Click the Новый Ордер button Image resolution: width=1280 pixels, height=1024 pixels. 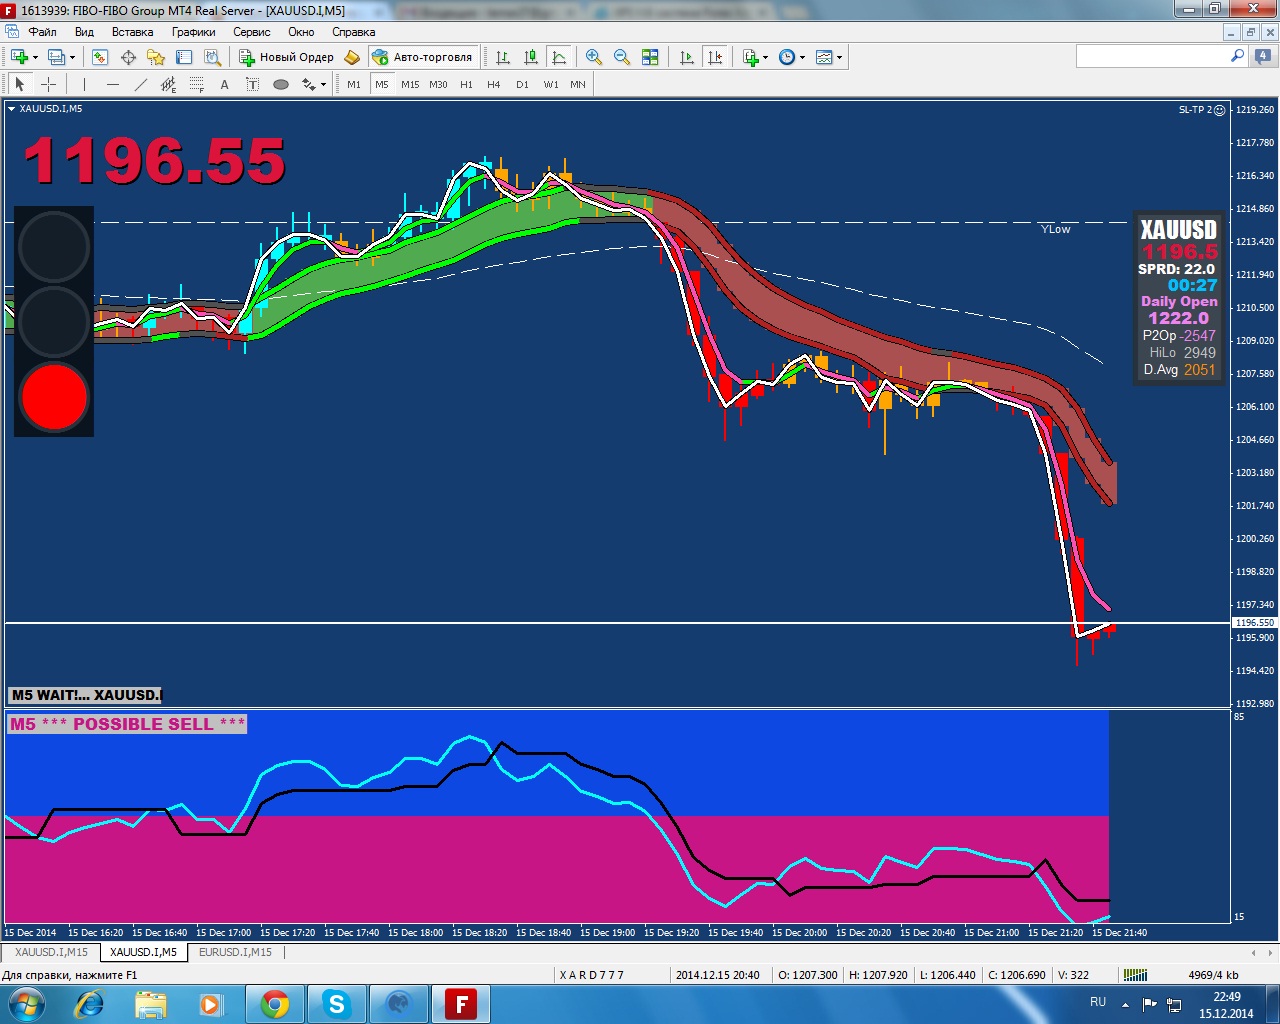[286, 57]
